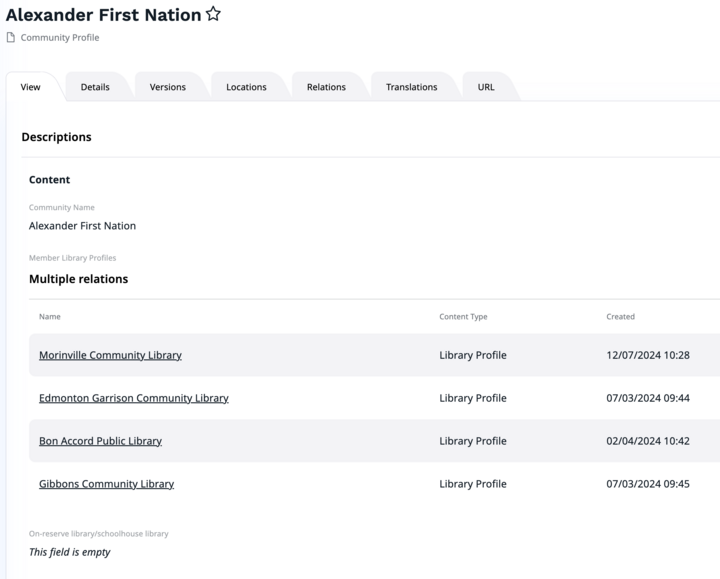Screen dimensions: 720x579
Task: Click the Content Type column header
Action: tap(463, 316)
